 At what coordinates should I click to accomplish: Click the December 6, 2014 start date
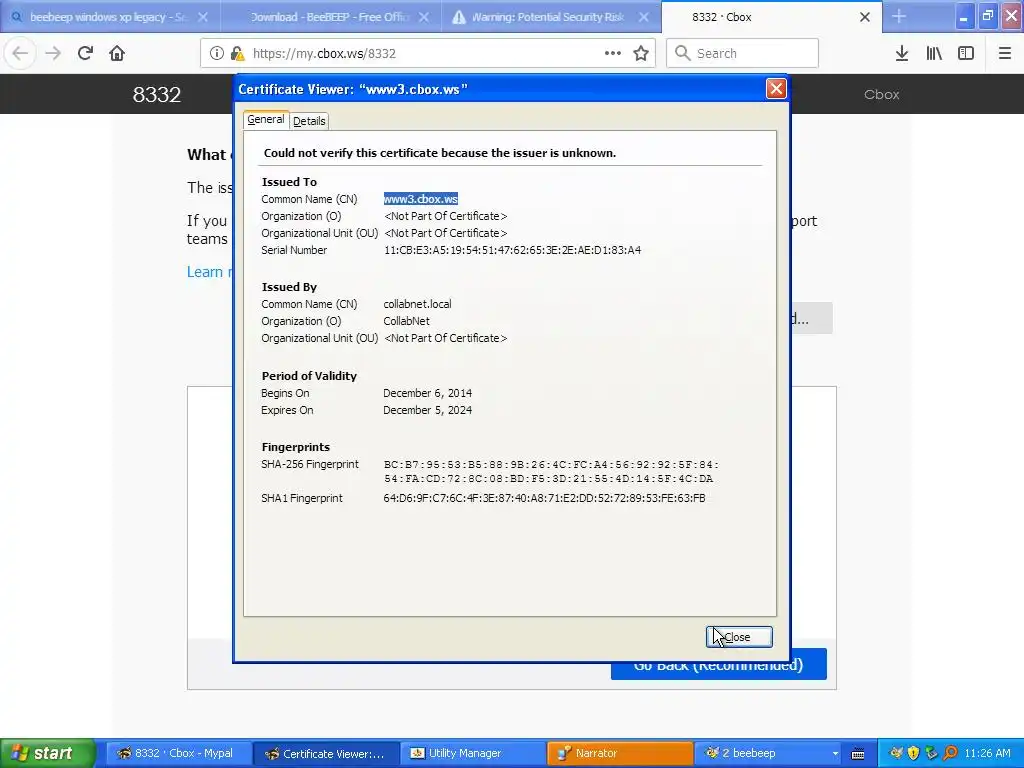point(428,393)
